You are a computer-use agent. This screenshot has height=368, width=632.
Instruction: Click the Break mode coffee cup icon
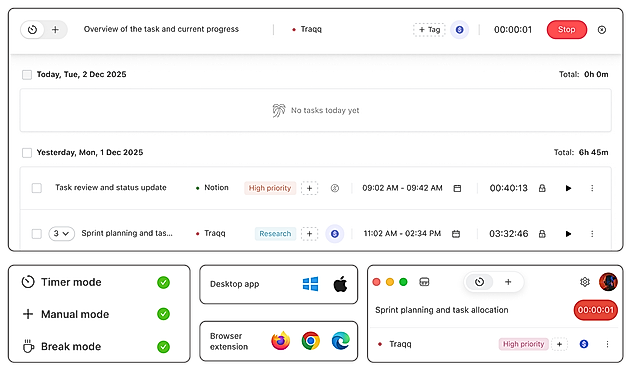28,346
